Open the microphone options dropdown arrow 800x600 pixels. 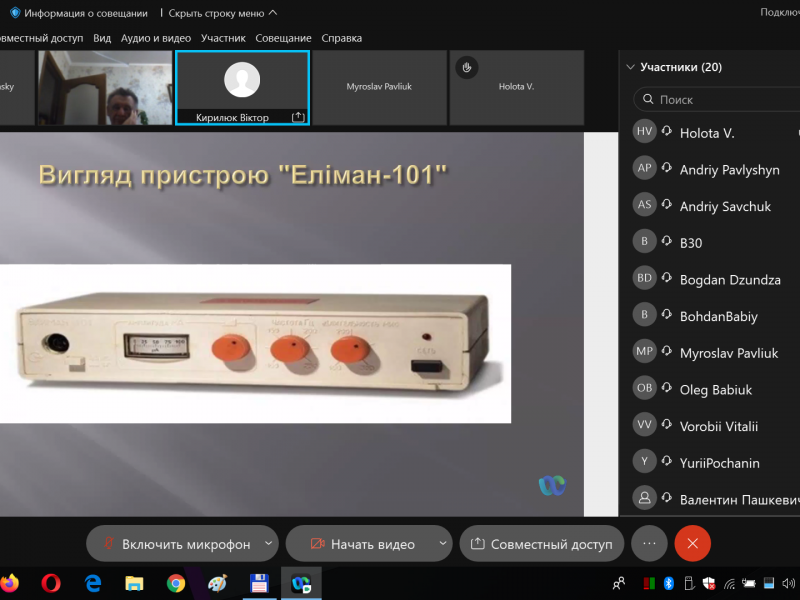(x=268, y=544)
